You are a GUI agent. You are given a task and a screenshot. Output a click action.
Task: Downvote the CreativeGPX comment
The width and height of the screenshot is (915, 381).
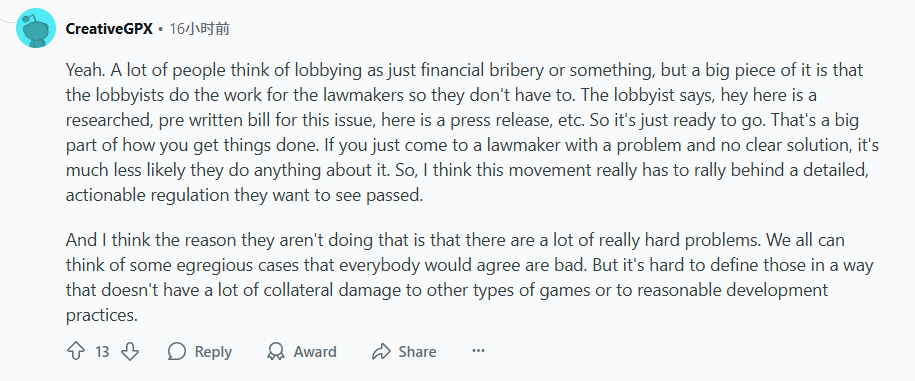[x=130, y=351]
